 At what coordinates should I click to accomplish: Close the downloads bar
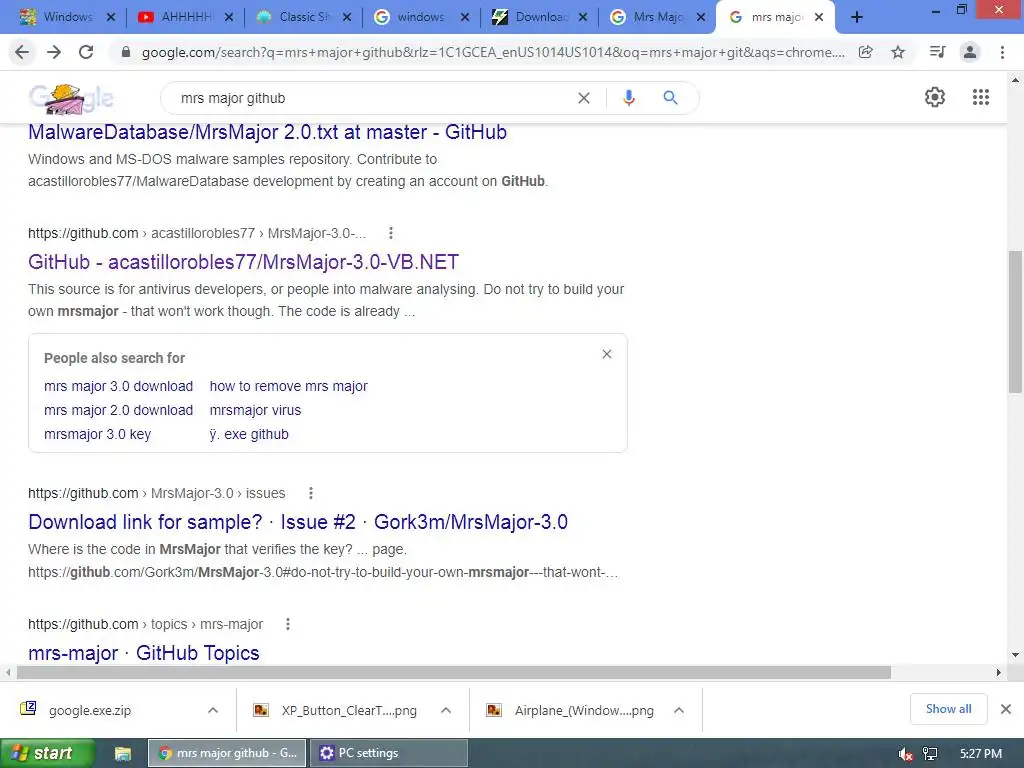(1006, 709)
